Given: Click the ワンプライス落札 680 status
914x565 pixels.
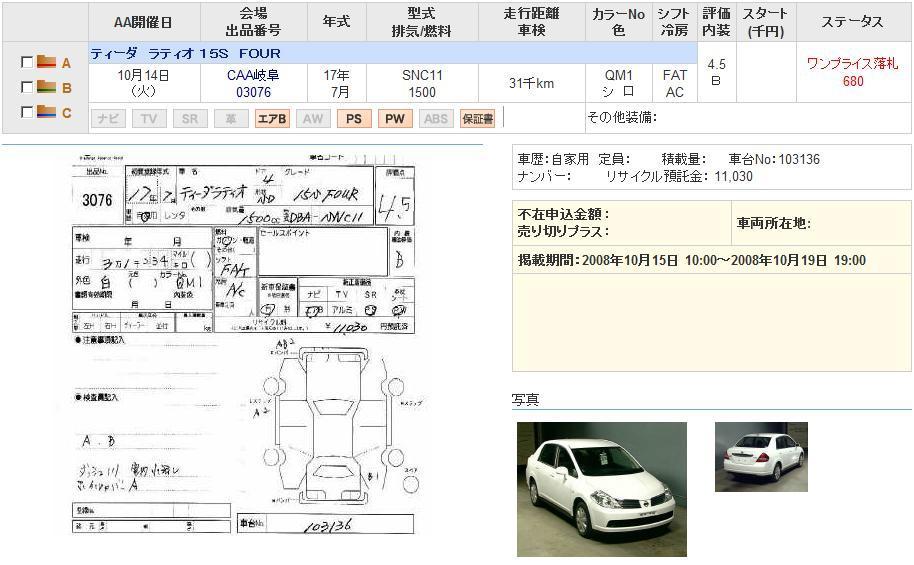Looking at the screenshot, I should click(853, 72).
